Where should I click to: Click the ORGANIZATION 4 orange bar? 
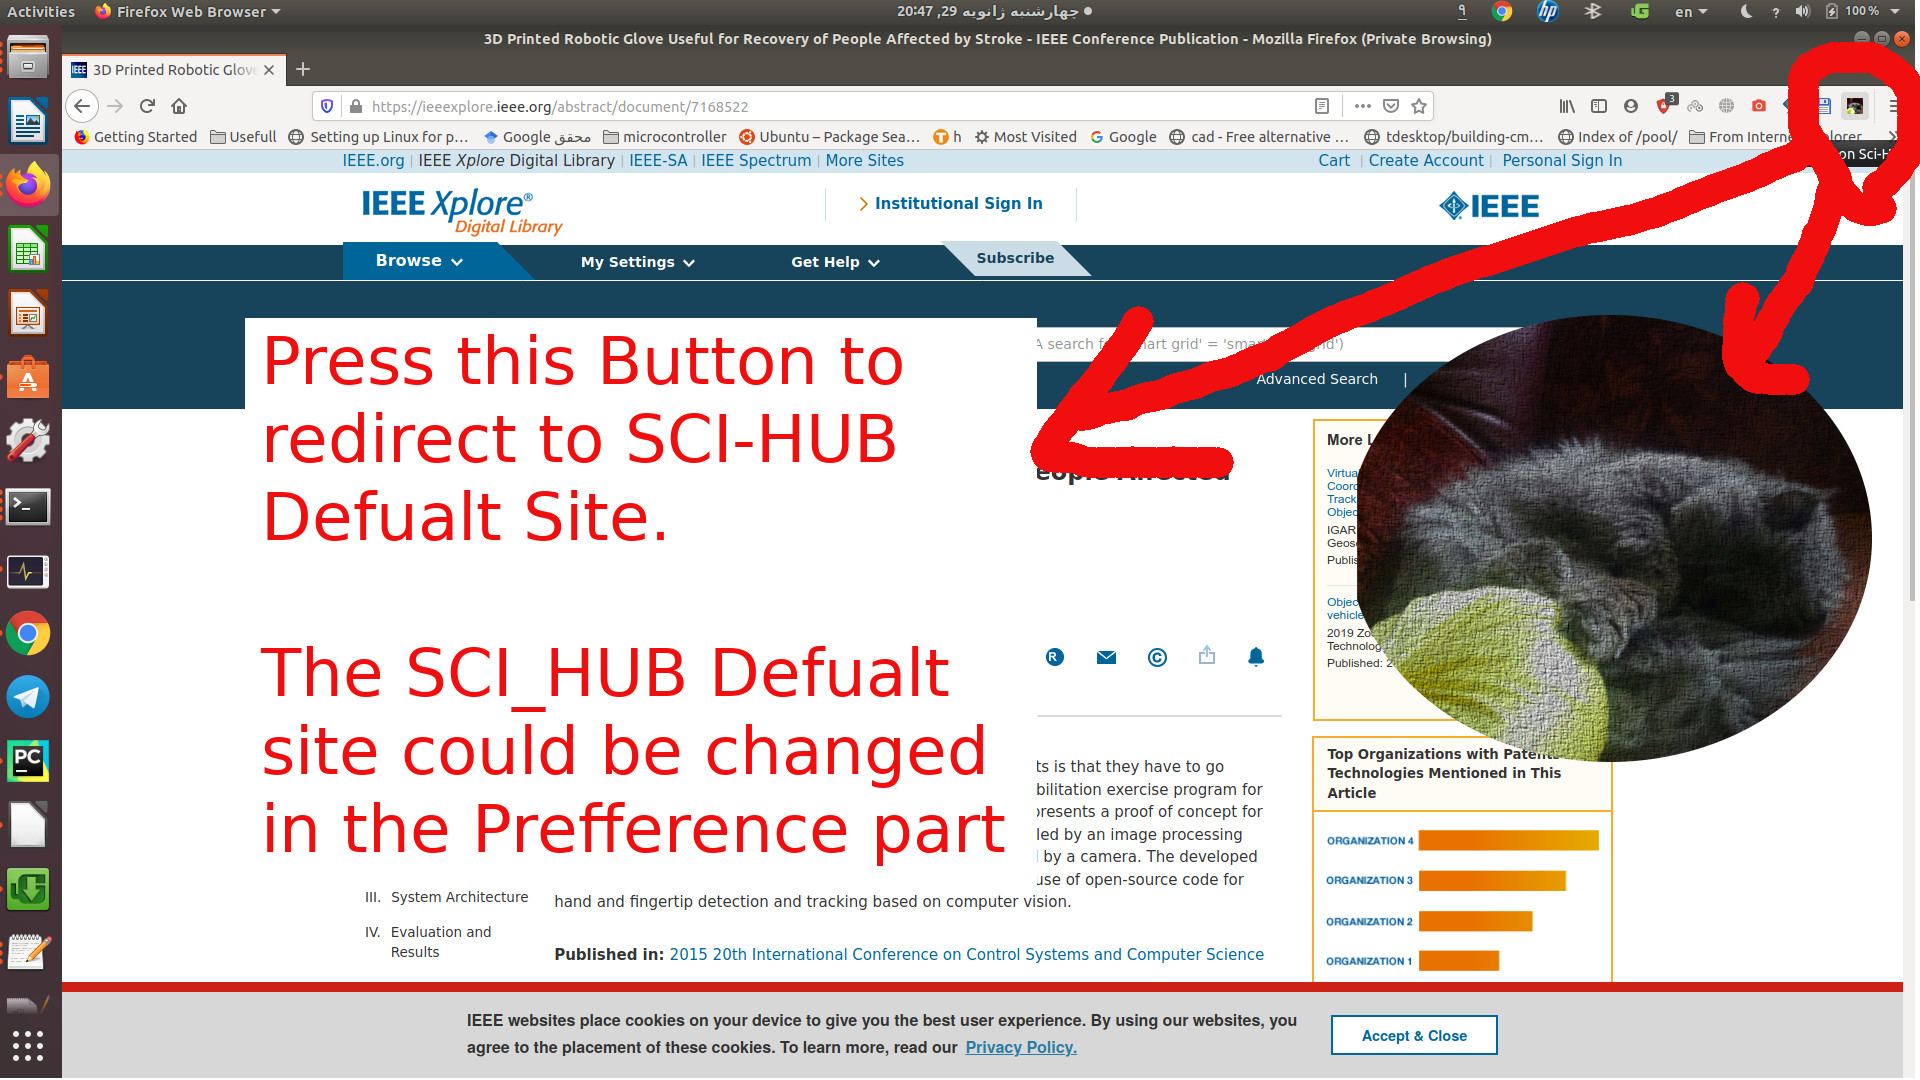coord(1508,841)
